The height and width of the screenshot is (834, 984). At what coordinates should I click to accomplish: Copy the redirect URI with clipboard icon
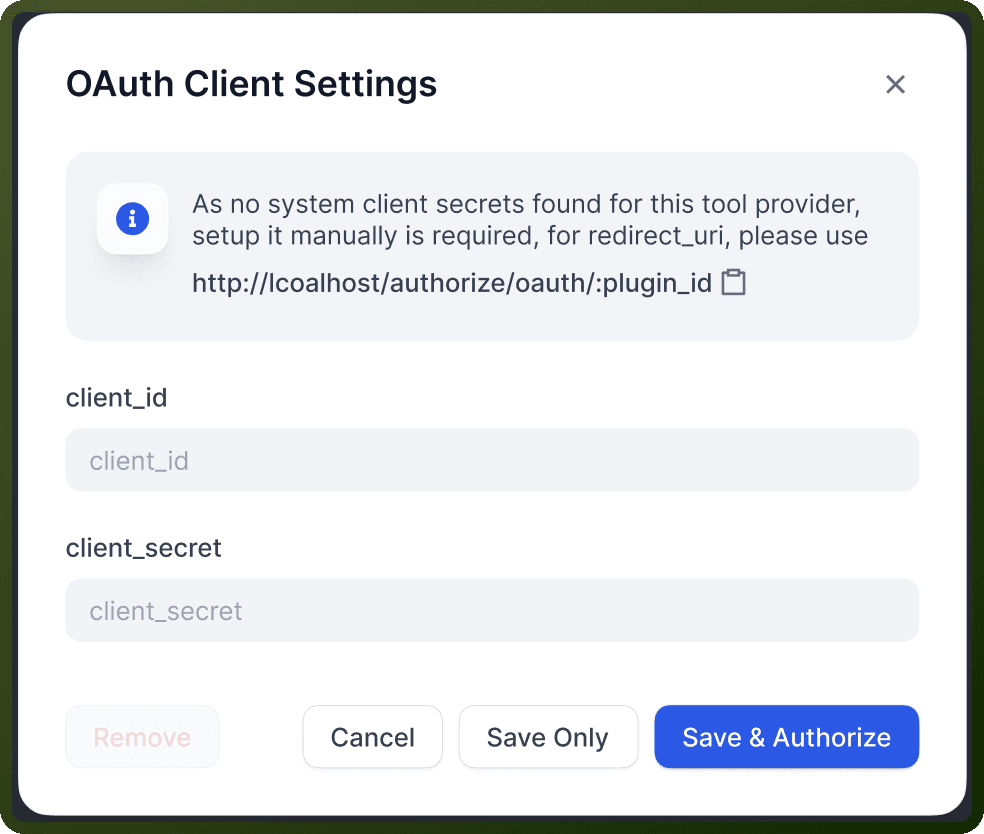(x=733, y=282)
